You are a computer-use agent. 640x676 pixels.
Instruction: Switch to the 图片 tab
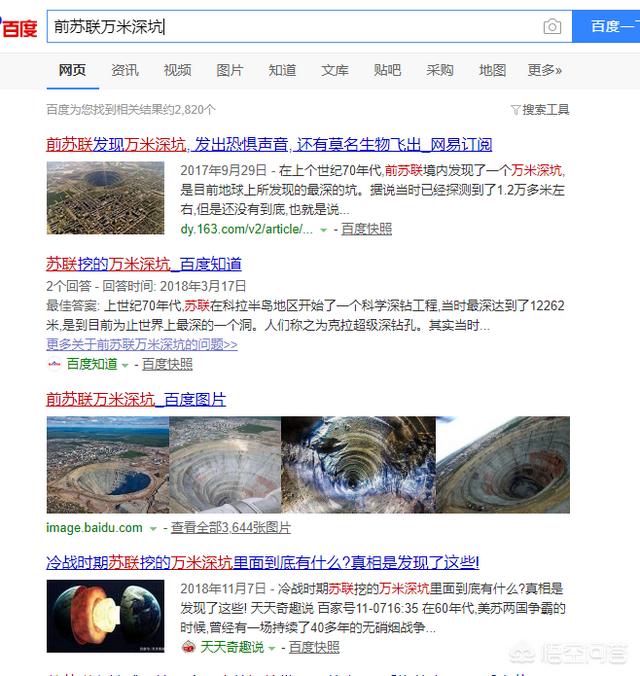230,70
